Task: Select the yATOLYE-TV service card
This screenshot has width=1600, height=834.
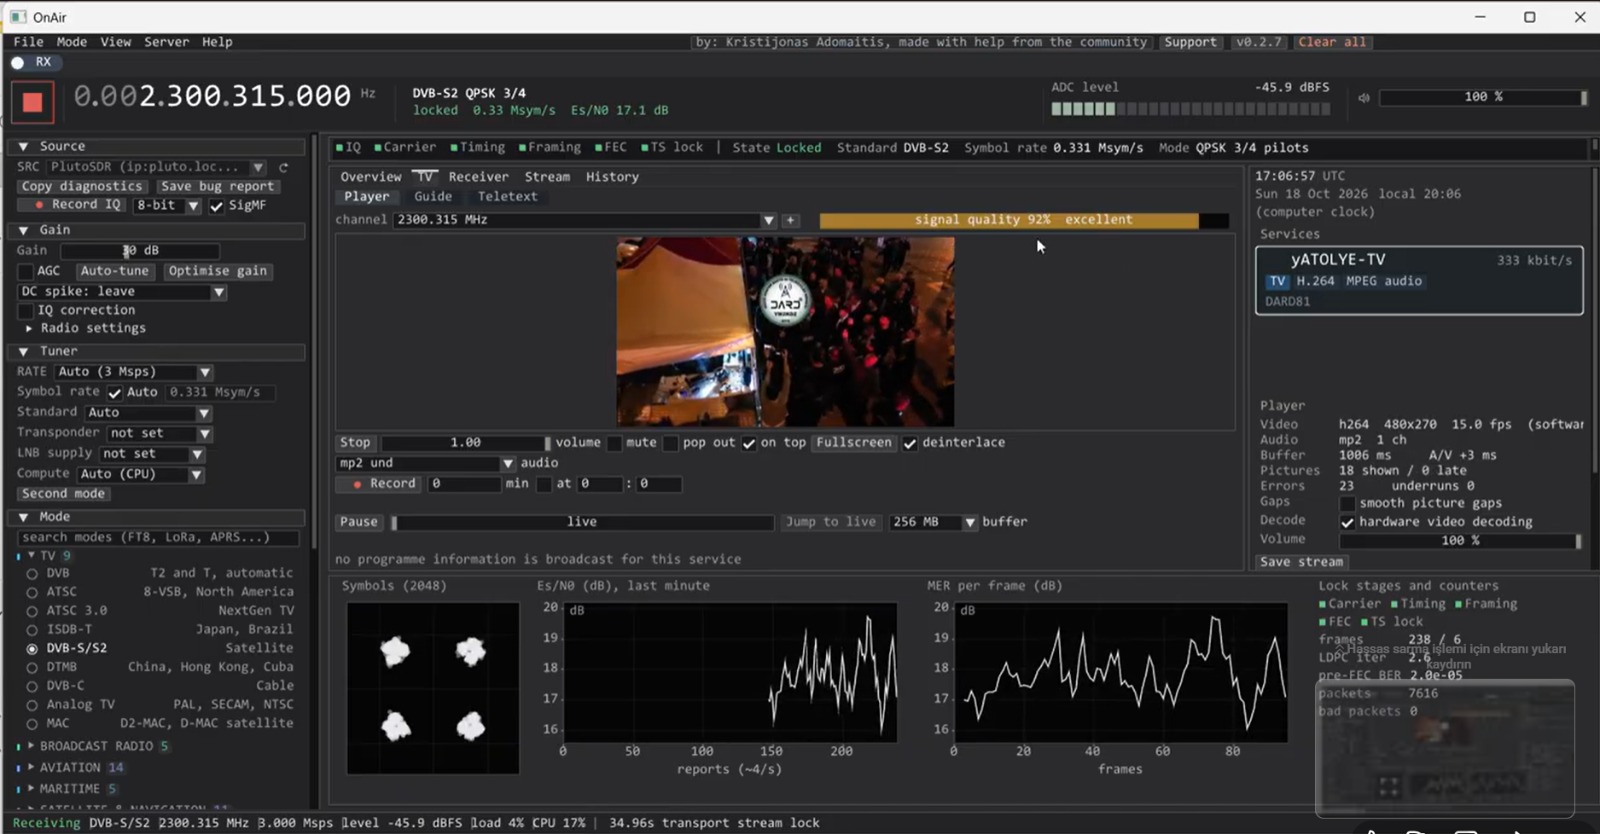Action: 1419,281
